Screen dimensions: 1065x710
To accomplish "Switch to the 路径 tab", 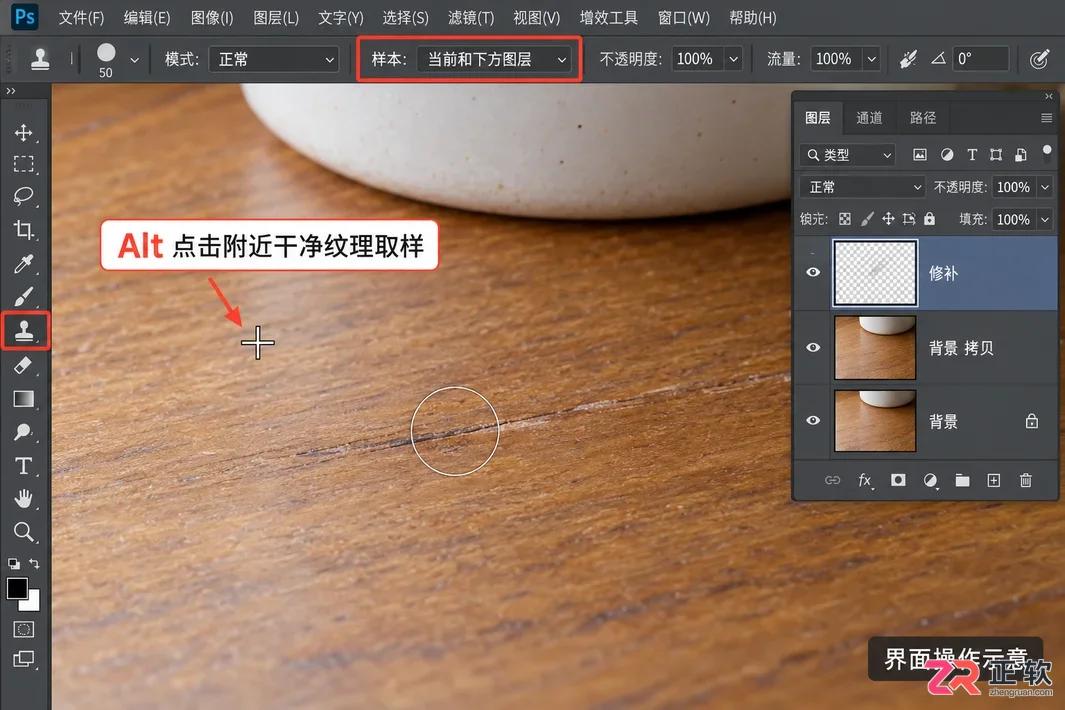I will (x=922, y=118).
